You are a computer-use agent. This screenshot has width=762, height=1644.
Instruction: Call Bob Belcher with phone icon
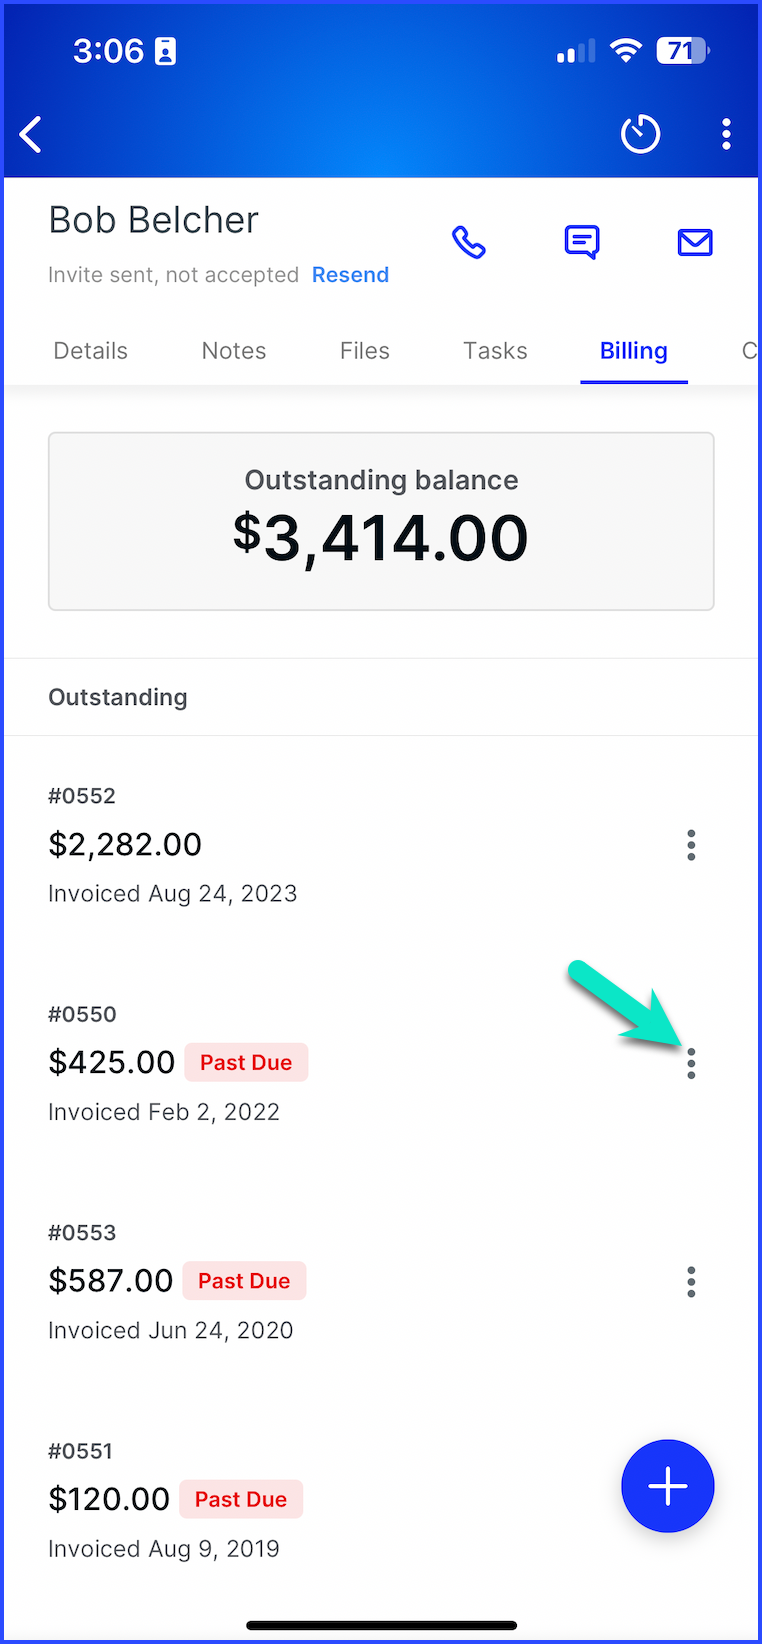click(469, 242)
